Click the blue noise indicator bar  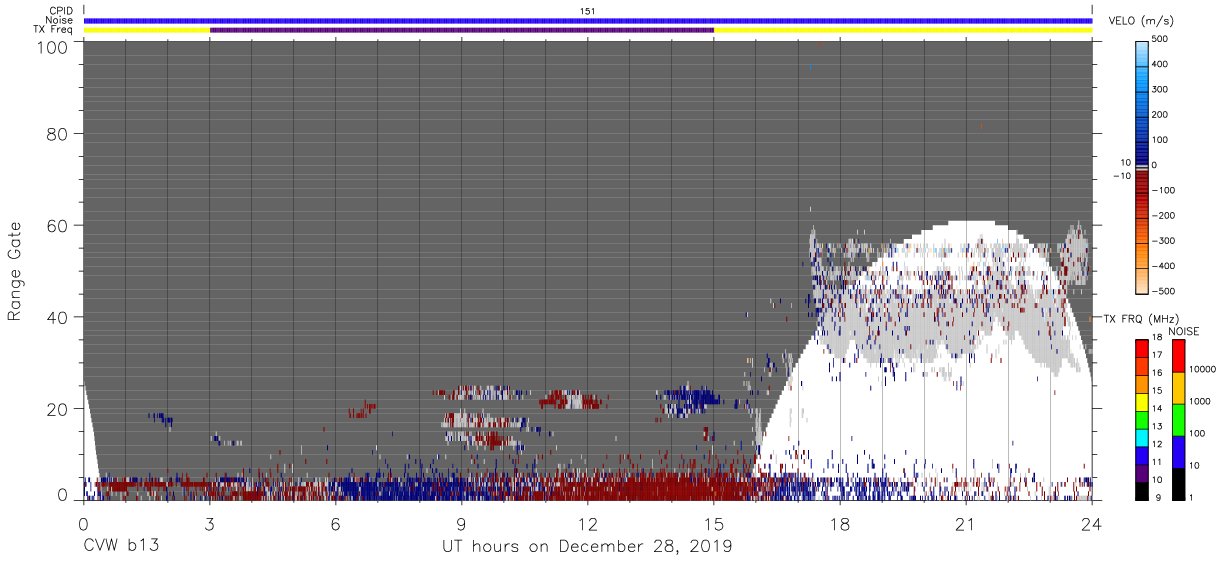click(x=587, y=20)
